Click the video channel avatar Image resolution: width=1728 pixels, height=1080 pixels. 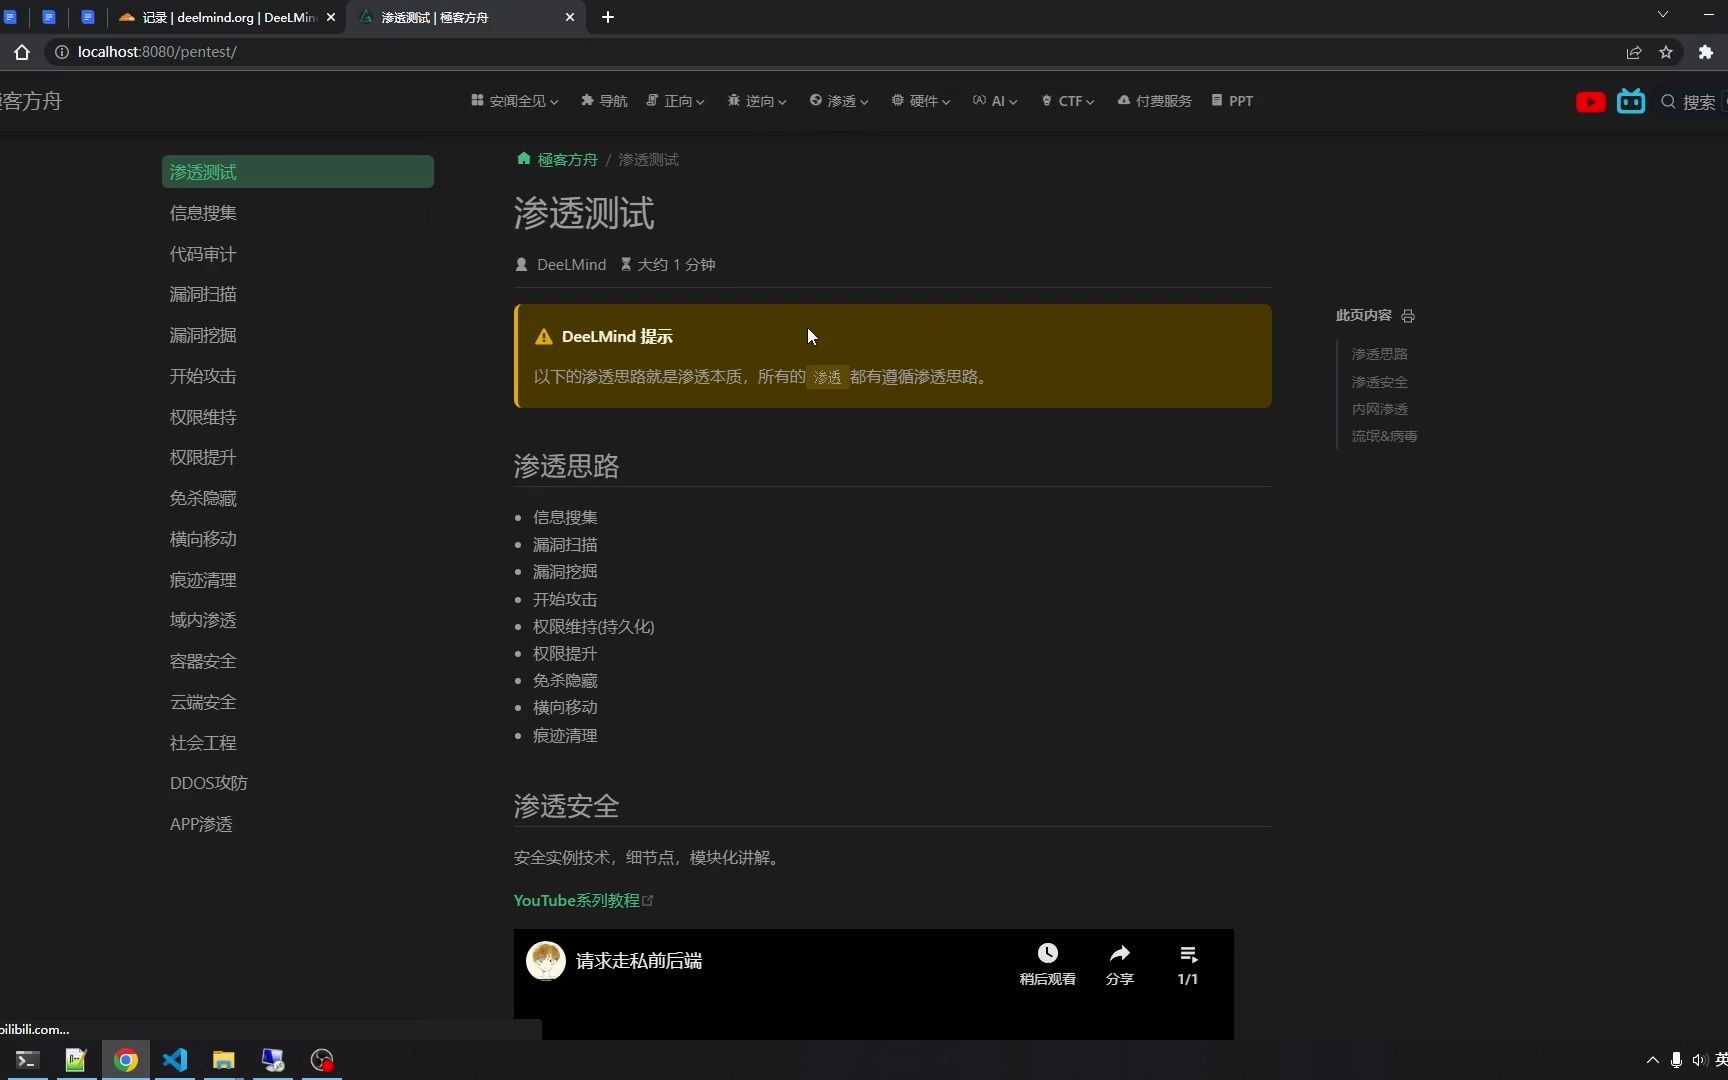click(x=546, y=961)
